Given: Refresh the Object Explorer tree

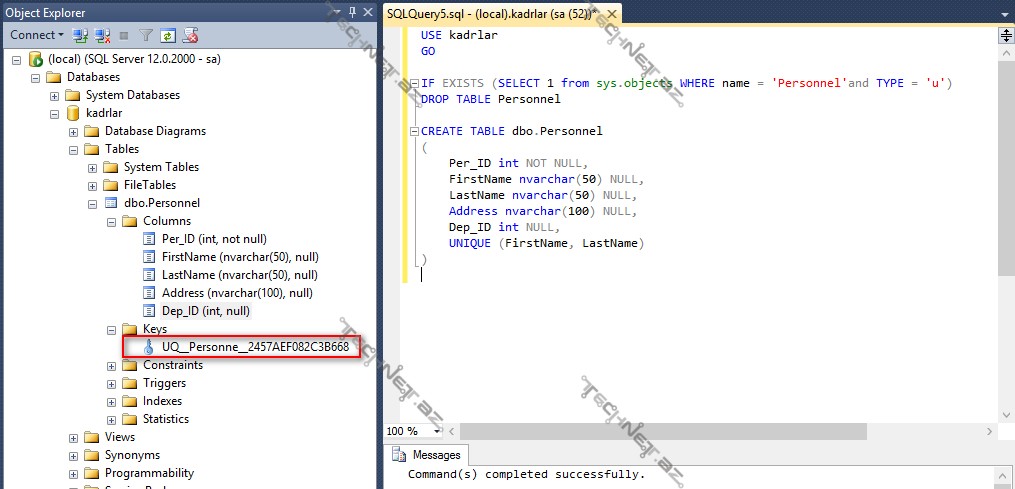Looking at the screenshot, I should tap(168, 35).
